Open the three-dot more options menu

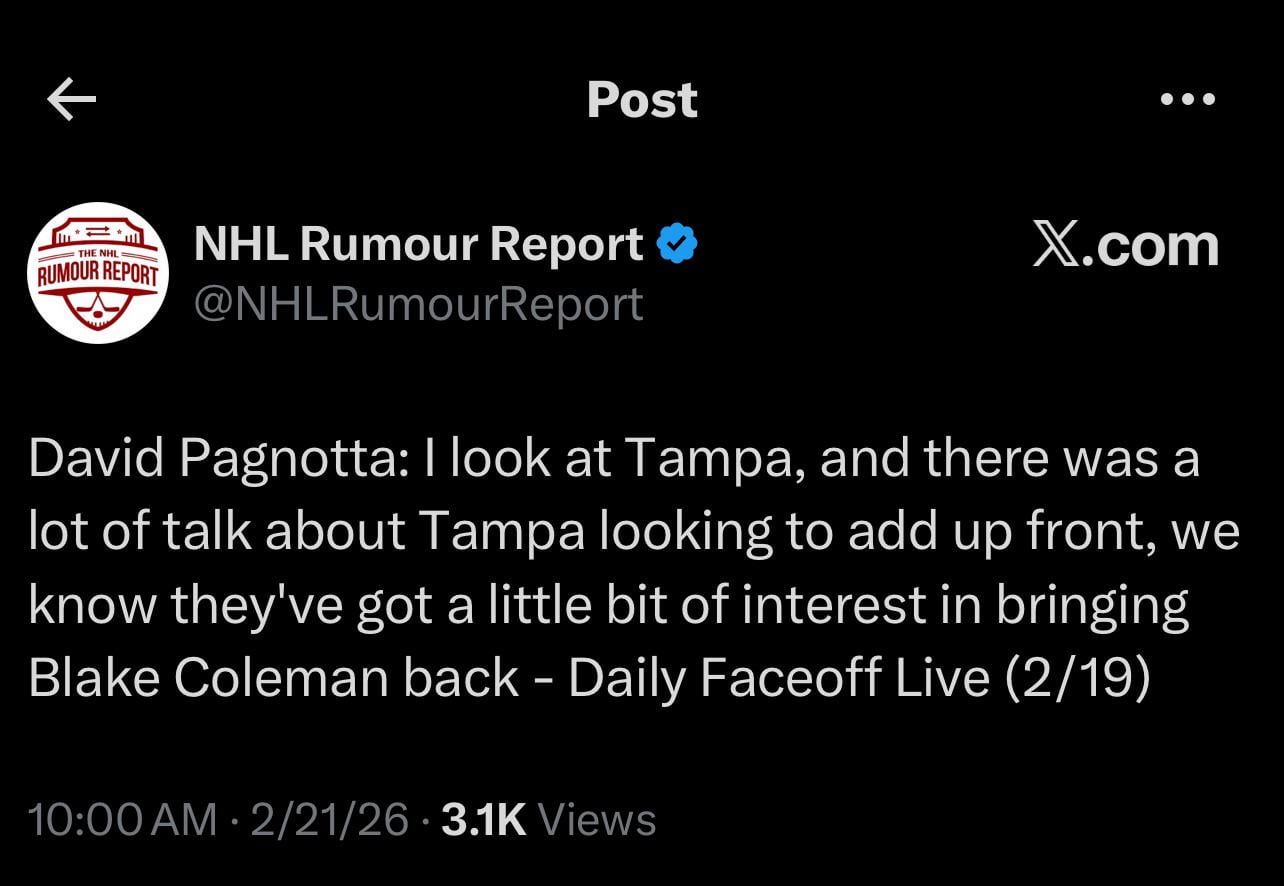(x=1188, y=99)
